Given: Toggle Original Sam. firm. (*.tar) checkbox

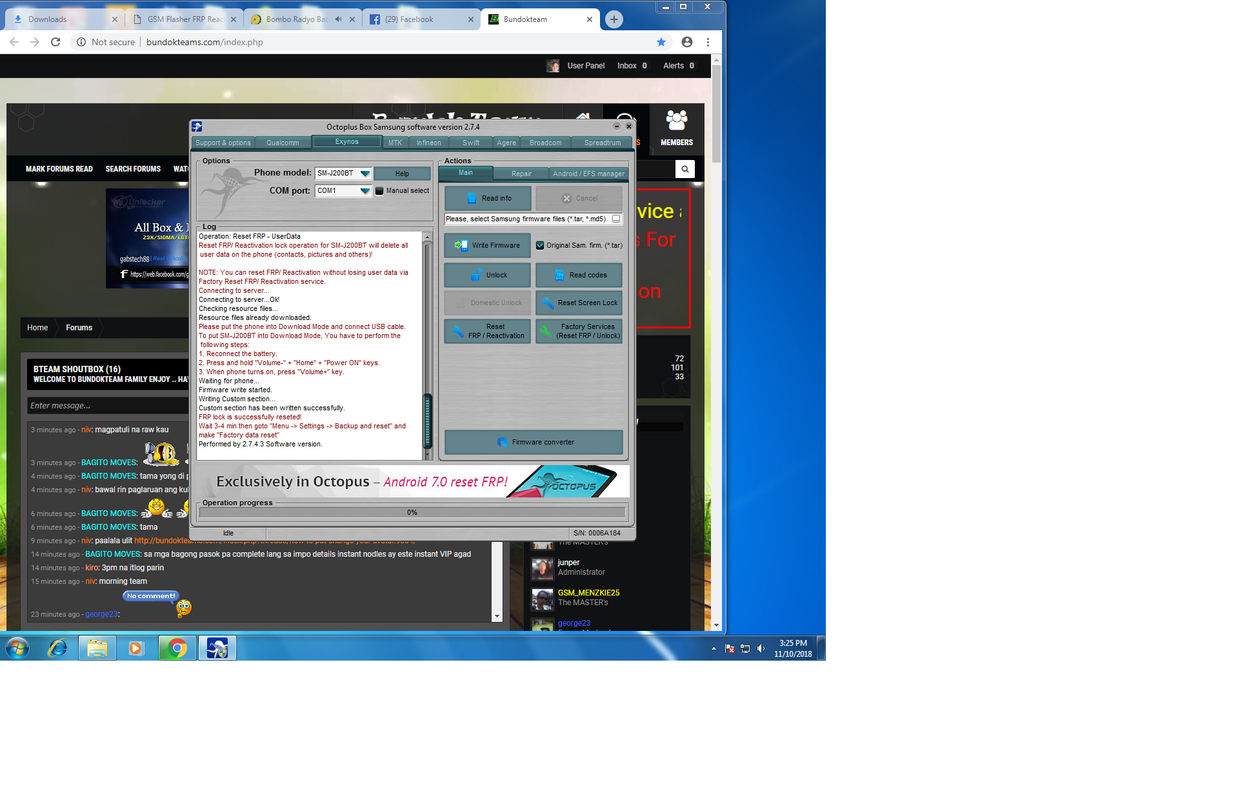Looking at the screenshot, I should tap(540, 245).
